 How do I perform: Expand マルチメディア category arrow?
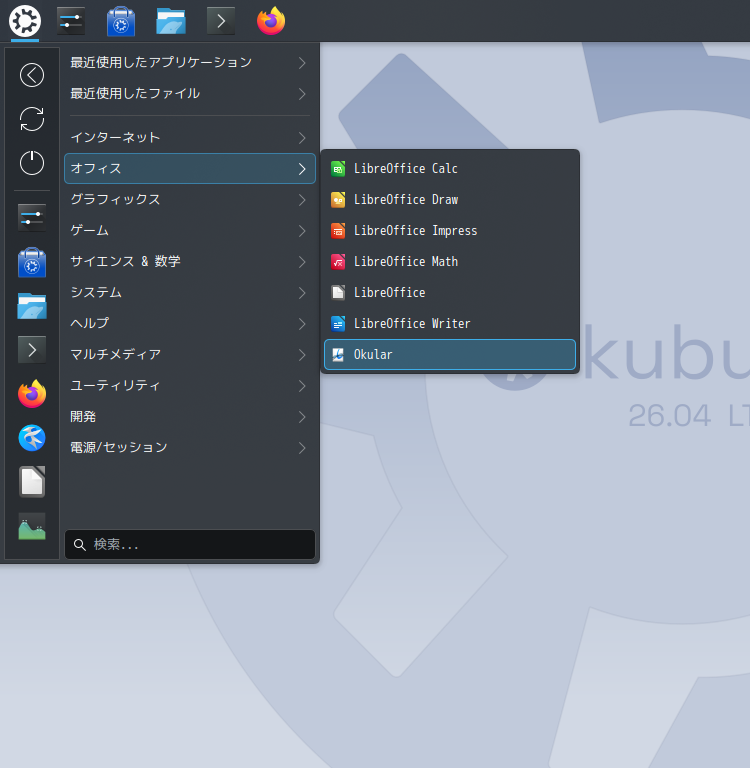302,355
